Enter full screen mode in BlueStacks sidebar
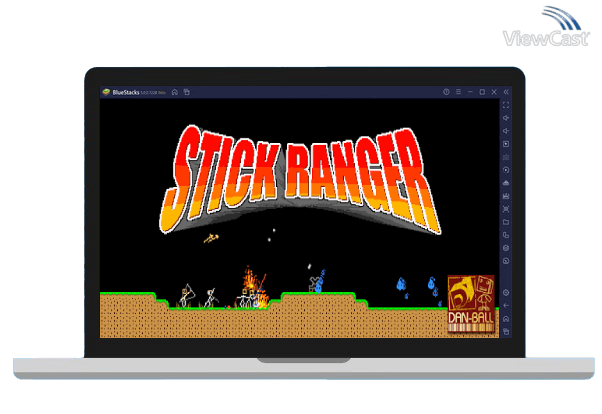Screen dimensions: 602x414 click(x=506, y=105)
